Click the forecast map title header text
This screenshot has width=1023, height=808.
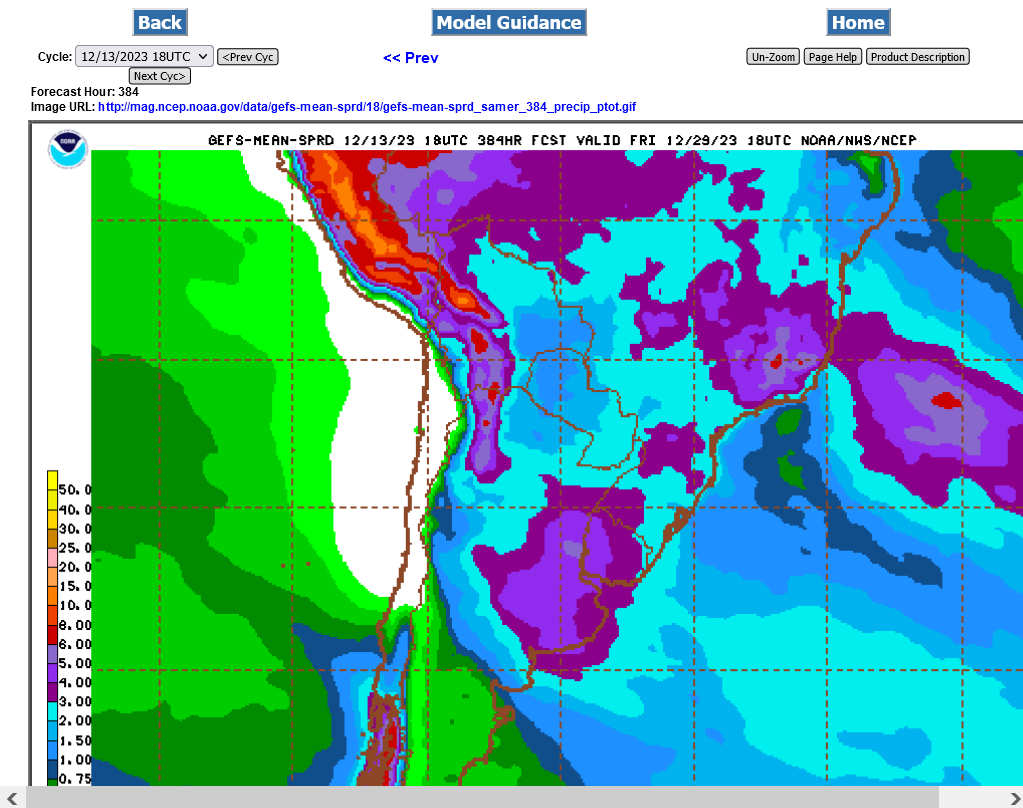[561, 140]
